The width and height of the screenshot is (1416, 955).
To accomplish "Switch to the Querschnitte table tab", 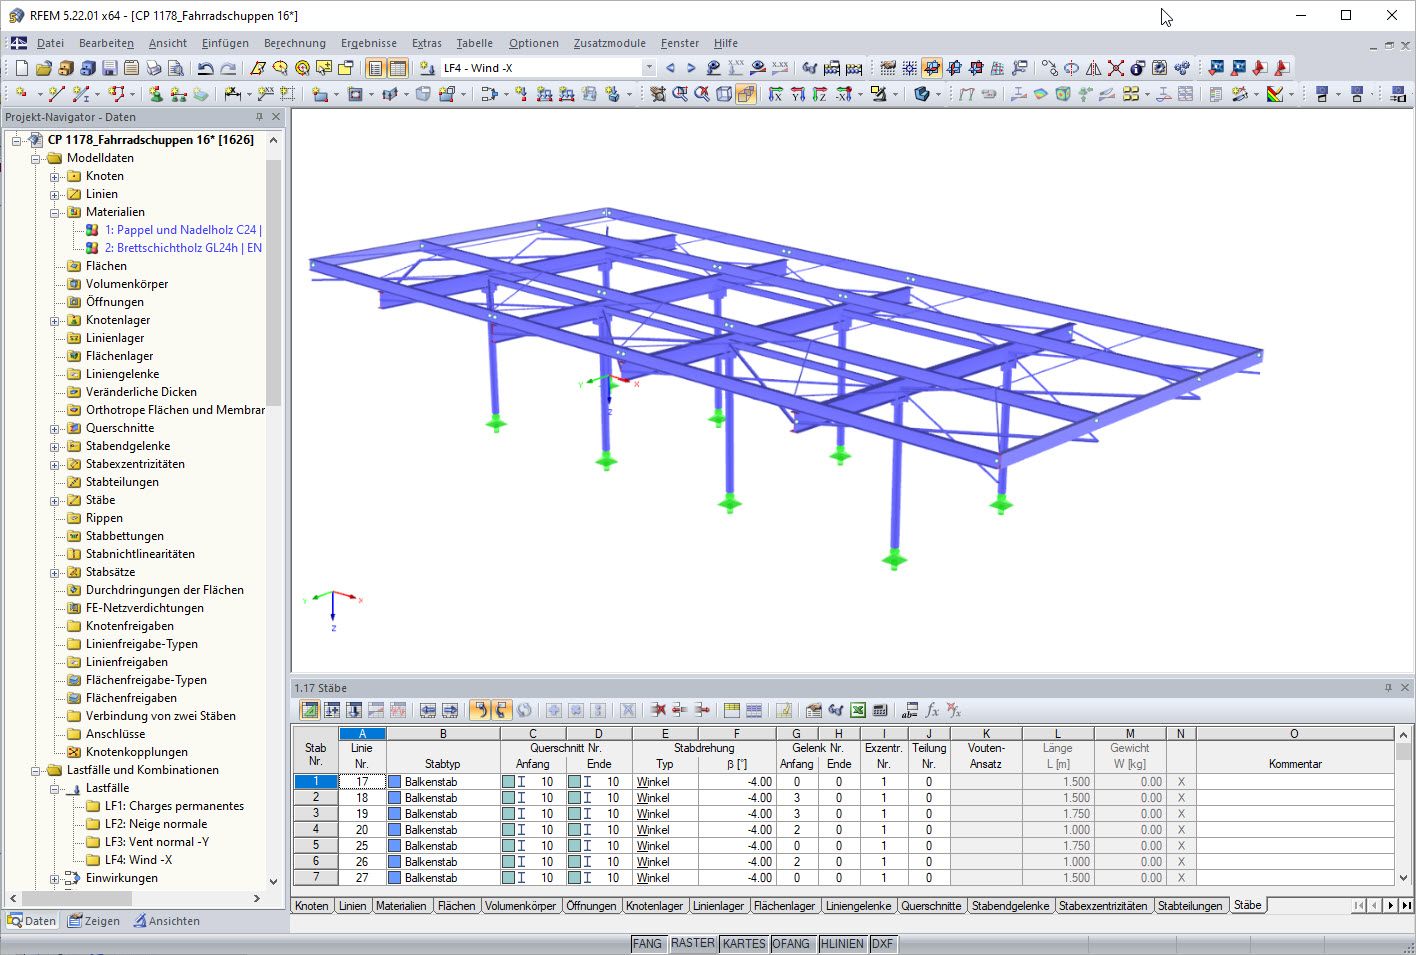I will tap(931, 905).
